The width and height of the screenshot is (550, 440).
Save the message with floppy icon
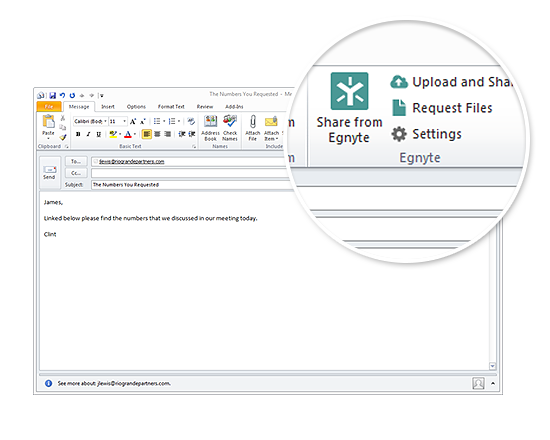[53, 95]
